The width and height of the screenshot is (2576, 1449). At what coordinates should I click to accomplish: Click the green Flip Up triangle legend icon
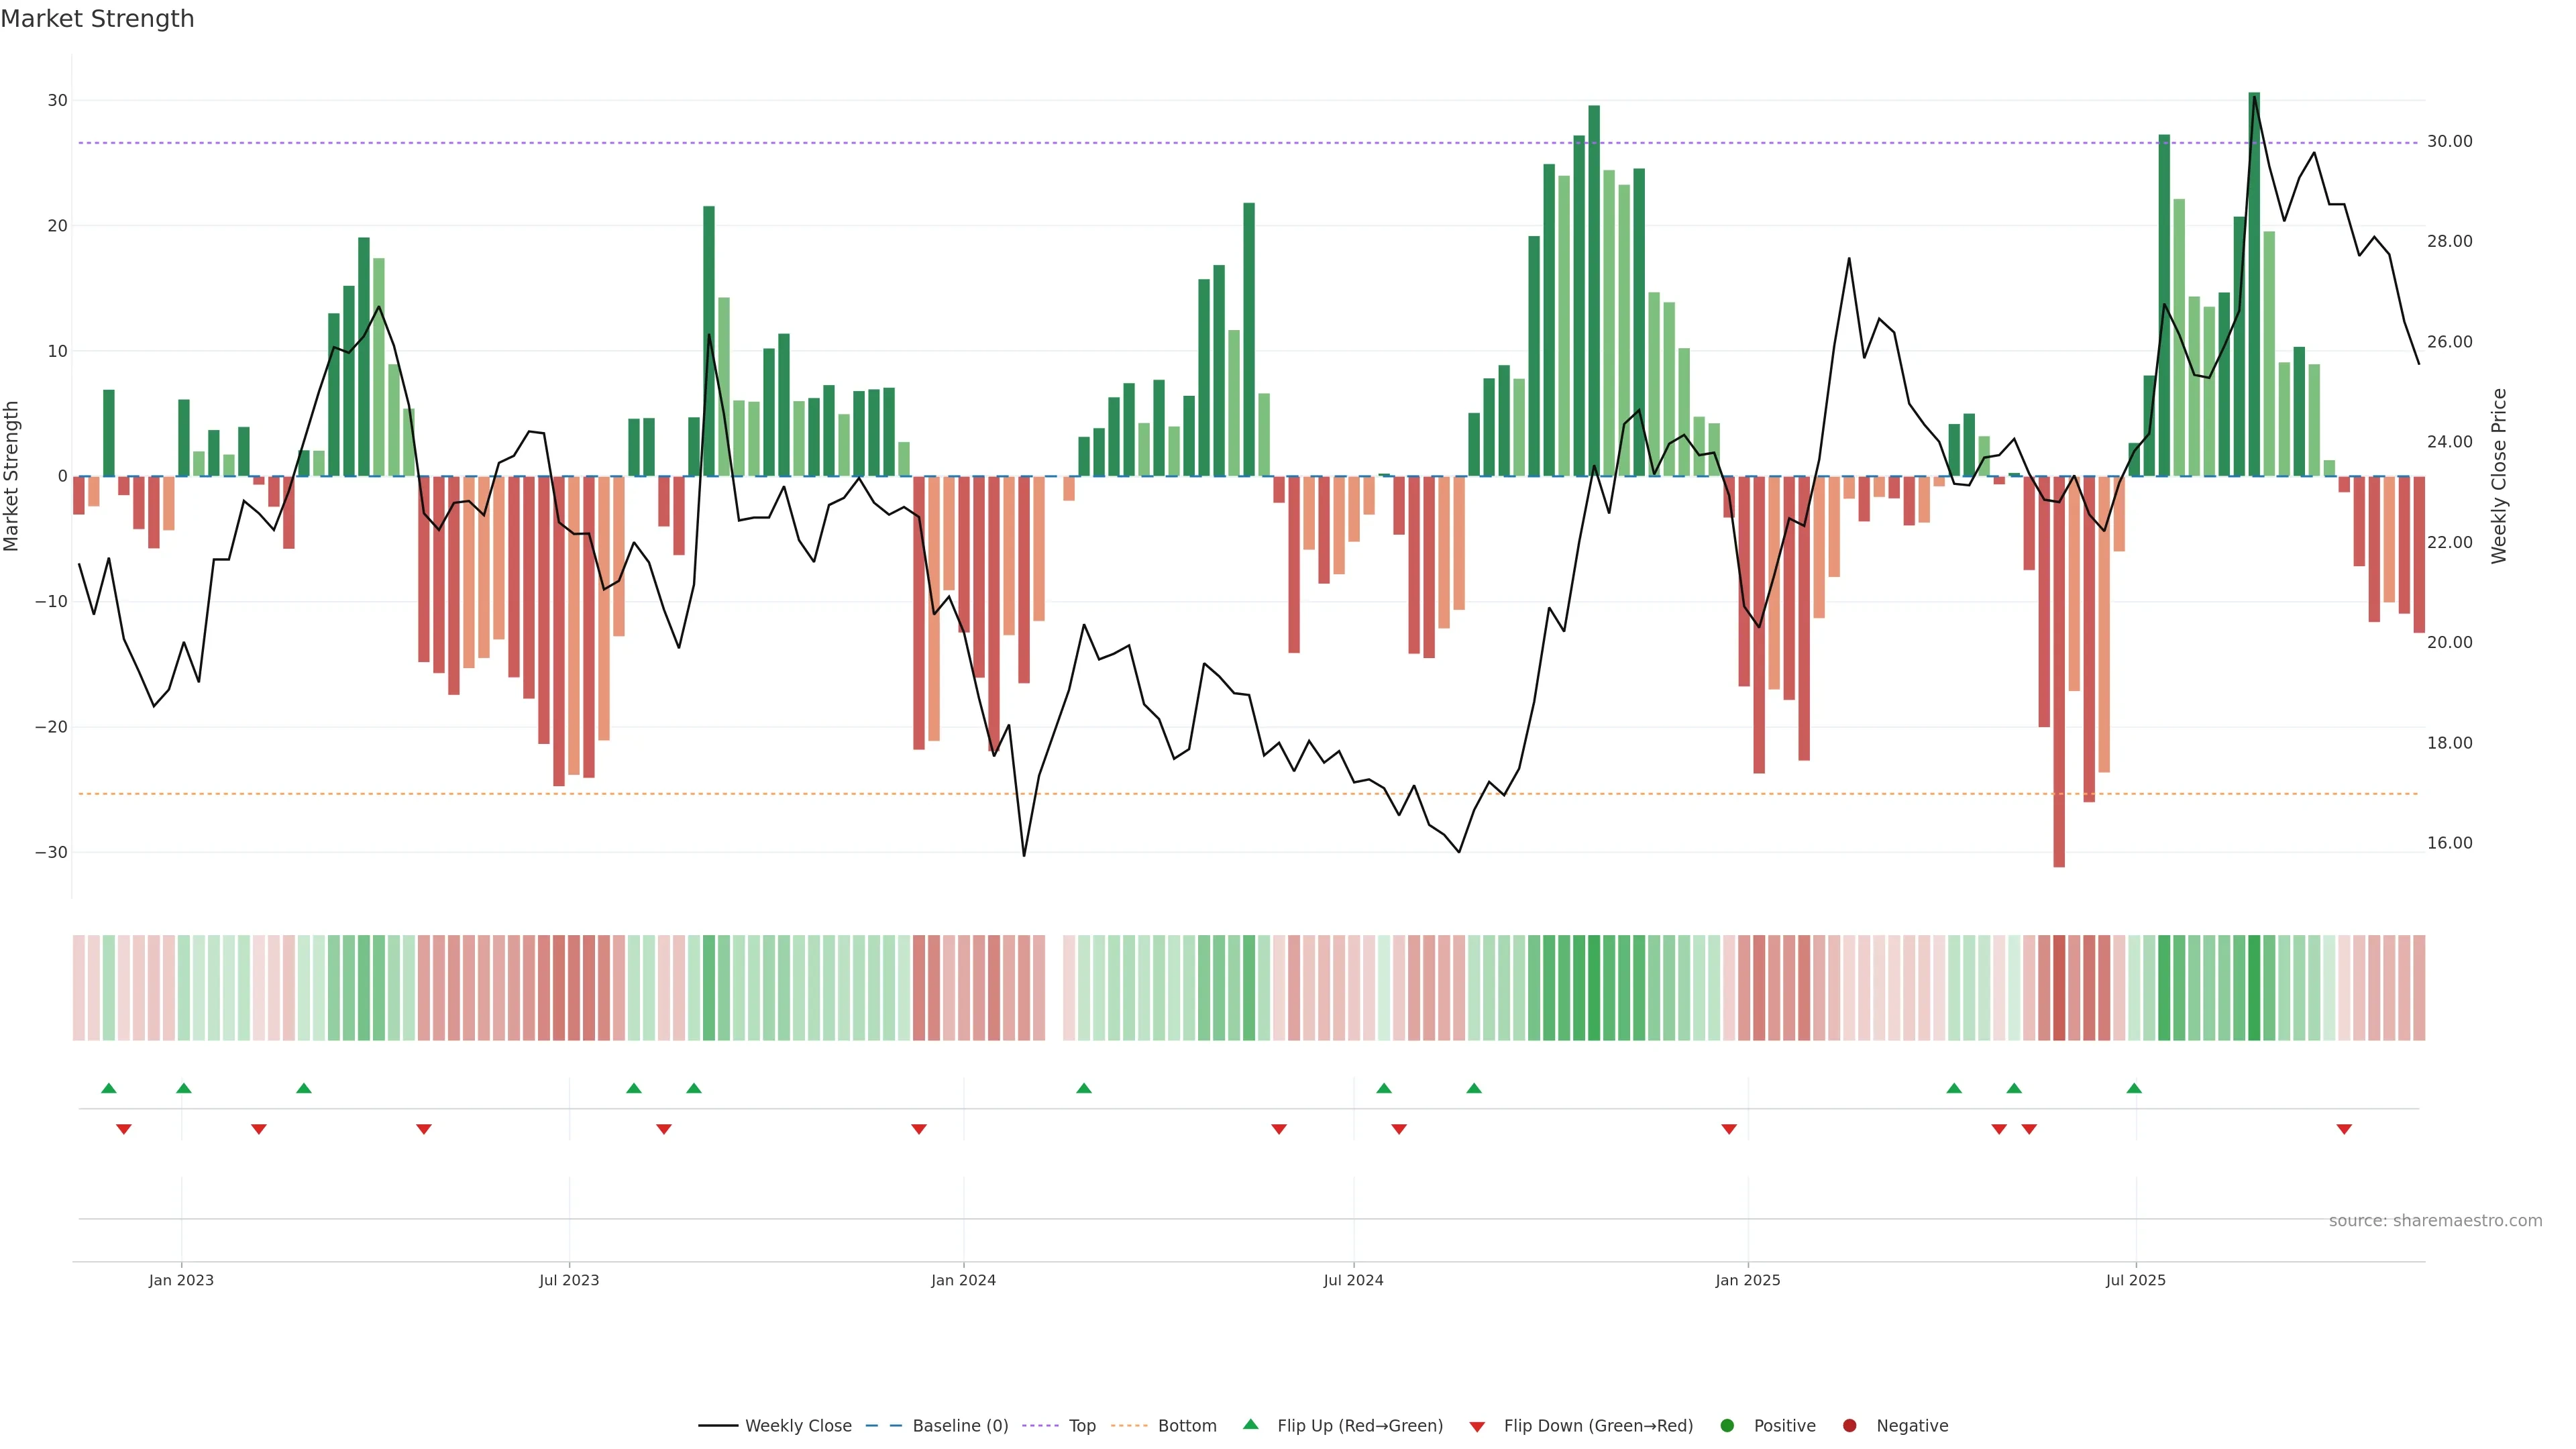coord(1250,1424)
